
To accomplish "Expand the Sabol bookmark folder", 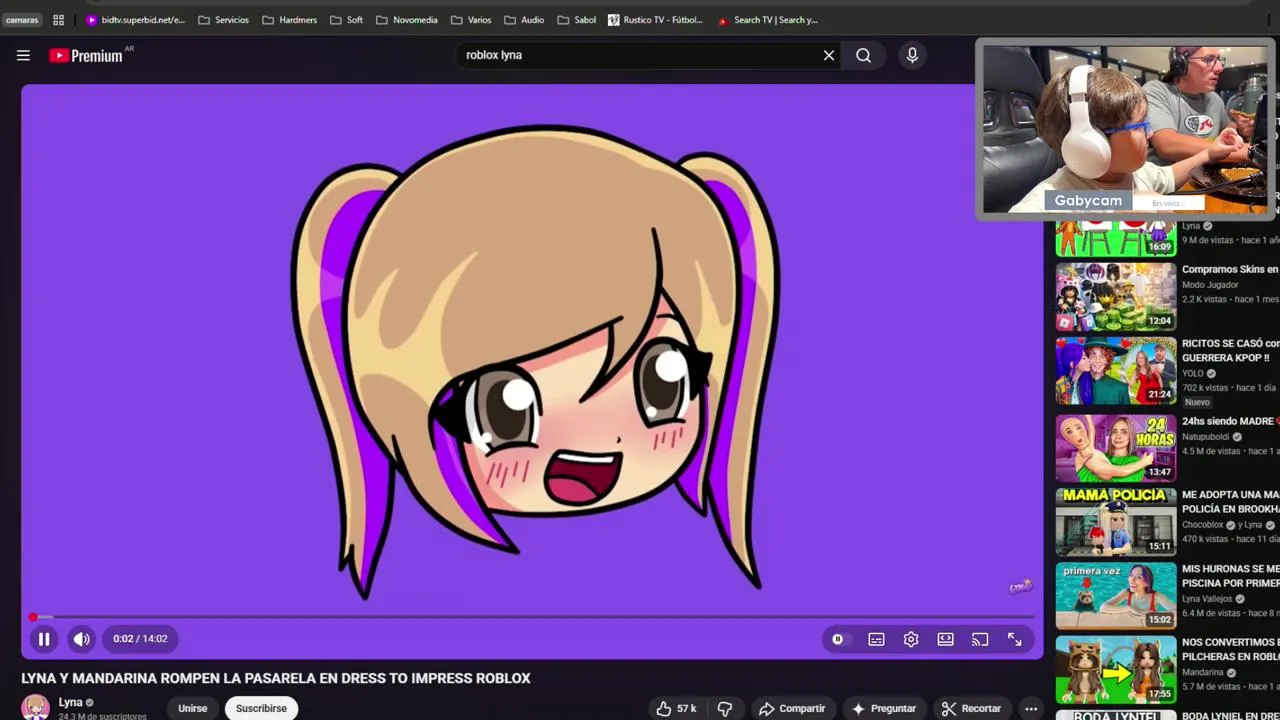I will (576, 20).
